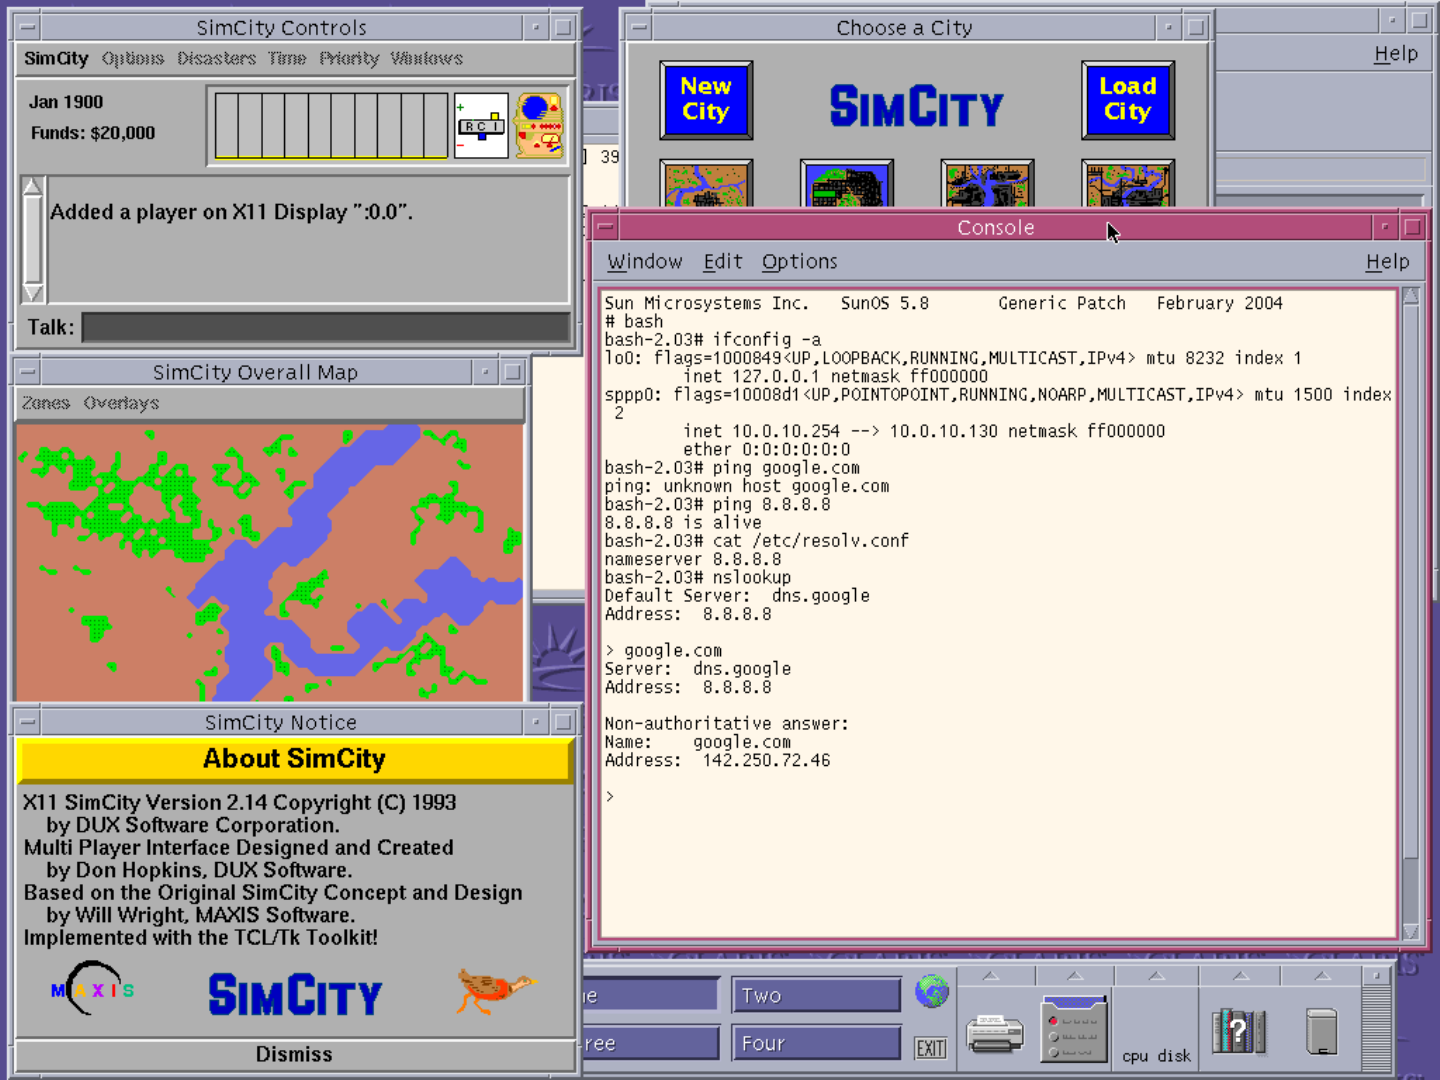Click the city evaluation face icon
The height and width of the screenshot is (1080, 1440).
point(540,125)
